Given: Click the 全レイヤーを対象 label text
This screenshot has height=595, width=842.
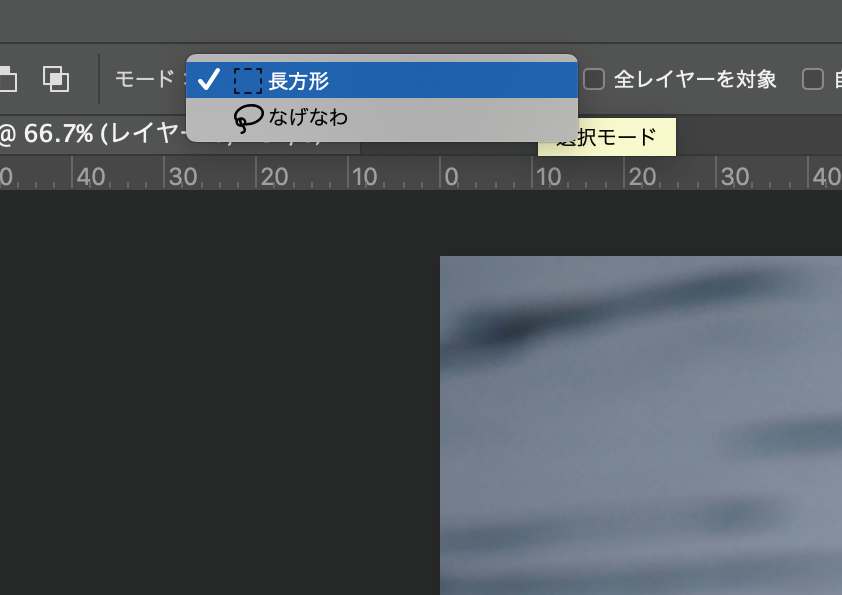Looking at the screenshot, I should pos(695,79).
